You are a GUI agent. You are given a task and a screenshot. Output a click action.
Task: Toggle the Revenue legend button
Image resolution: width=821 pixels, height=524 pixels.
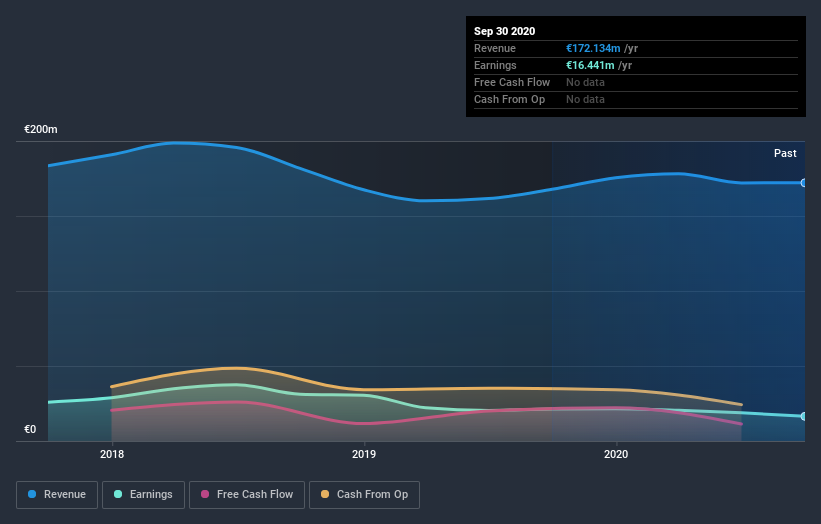[x=57, y=495]
